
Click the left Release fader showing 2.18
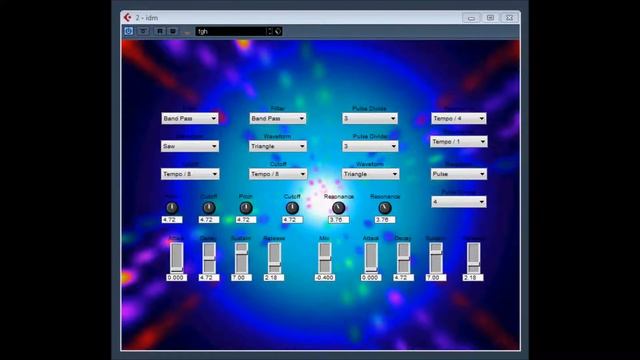[274, 258]
